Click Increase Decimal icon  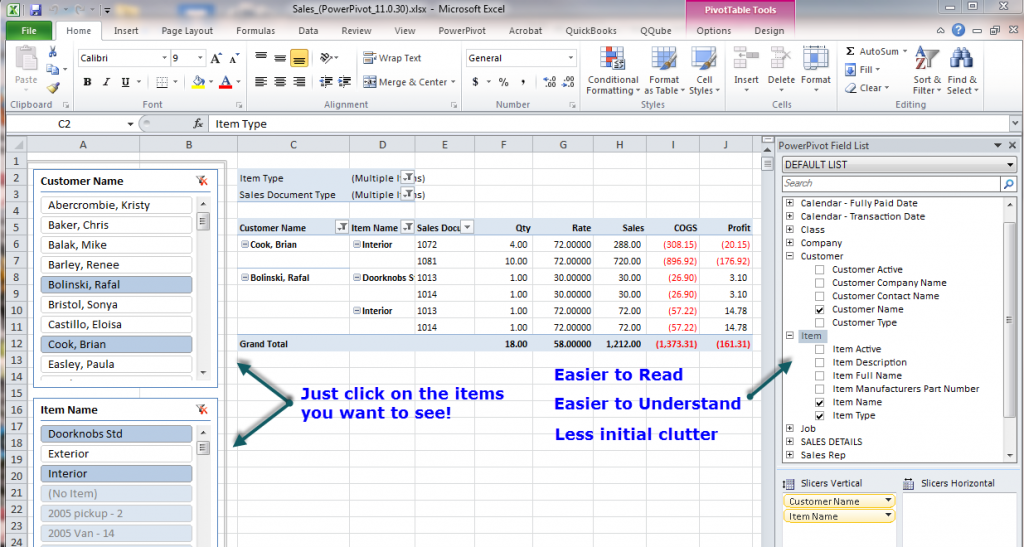tap(550, 82)
